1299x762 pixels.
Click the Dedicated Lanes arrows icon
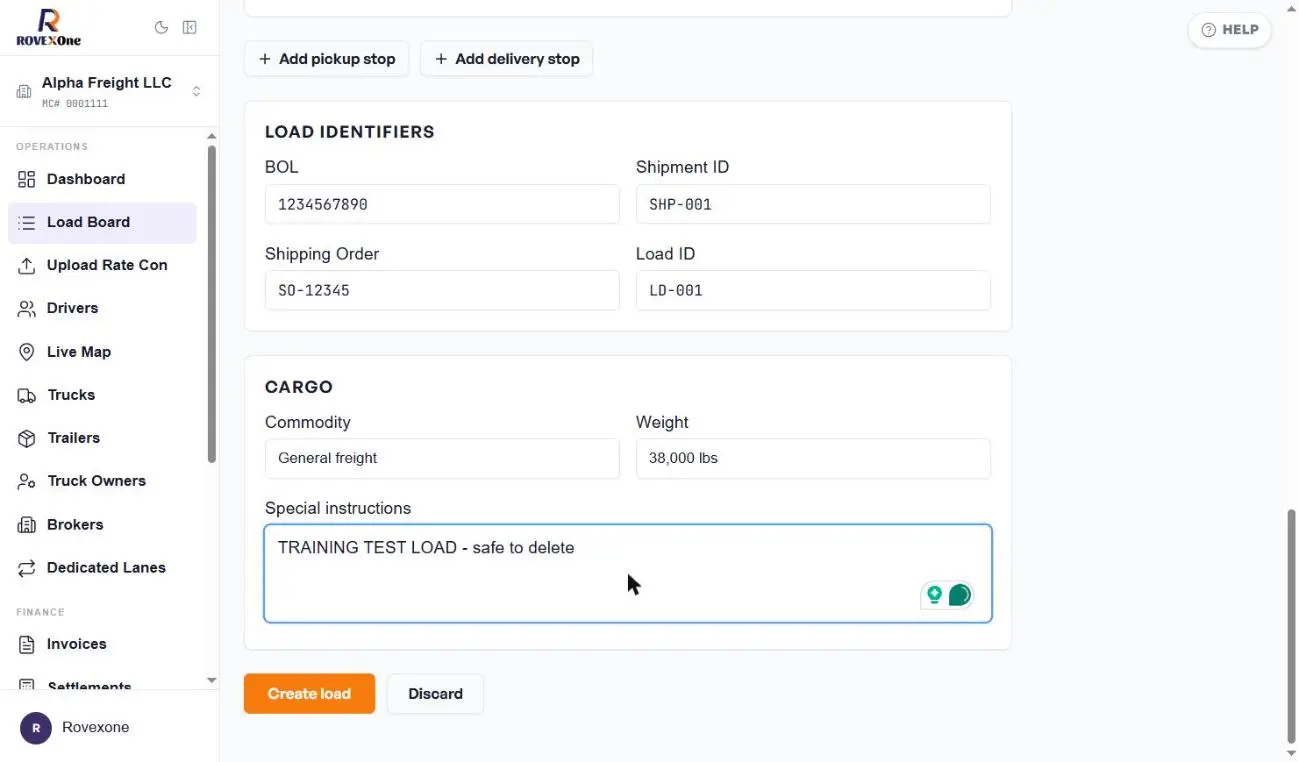click(x=27, y=567)
